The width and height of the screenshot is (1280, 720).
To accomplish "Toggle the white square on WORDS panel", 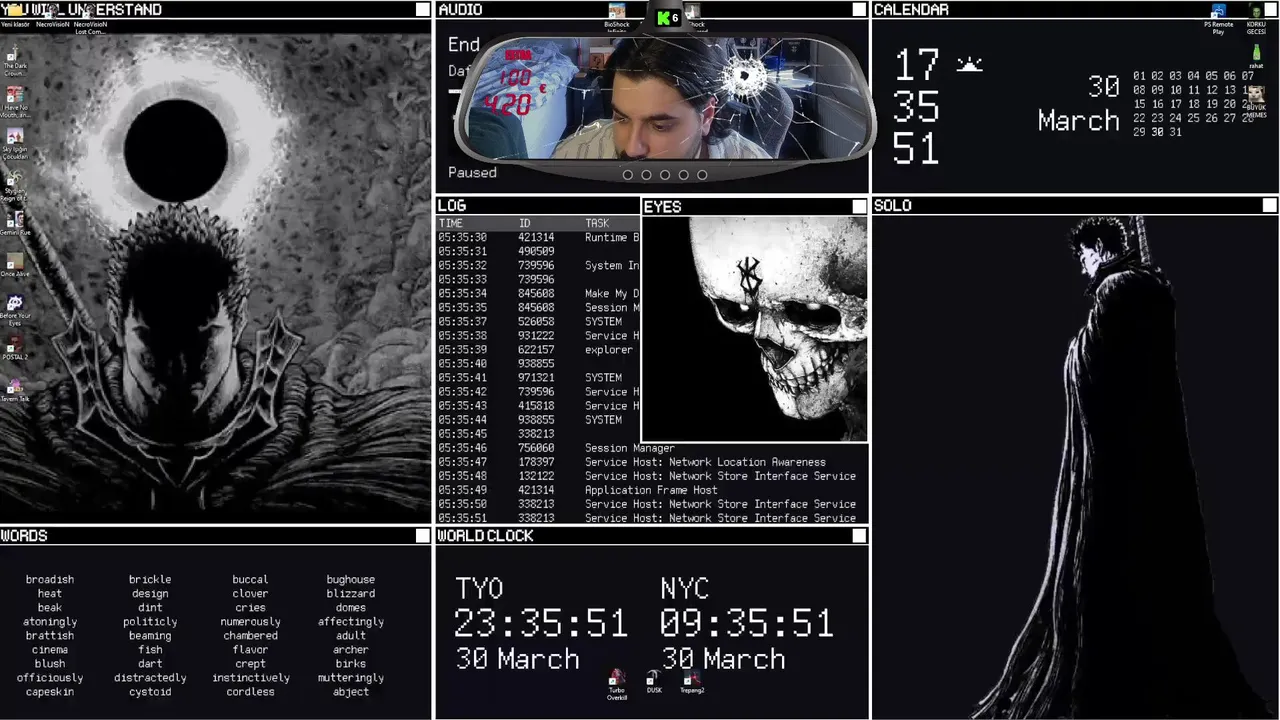I will click(423, 536).
